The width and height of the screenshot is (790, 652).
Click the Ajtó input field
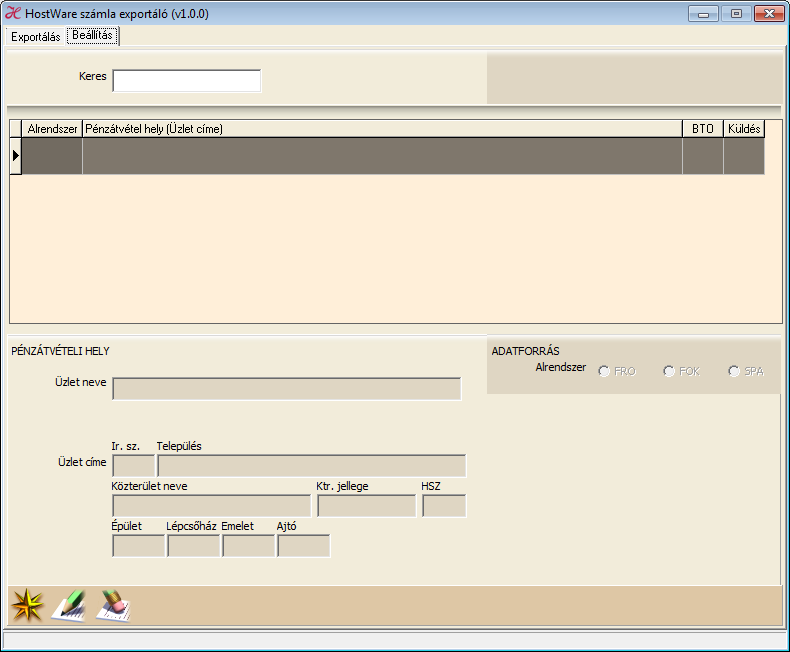[304, 546]
